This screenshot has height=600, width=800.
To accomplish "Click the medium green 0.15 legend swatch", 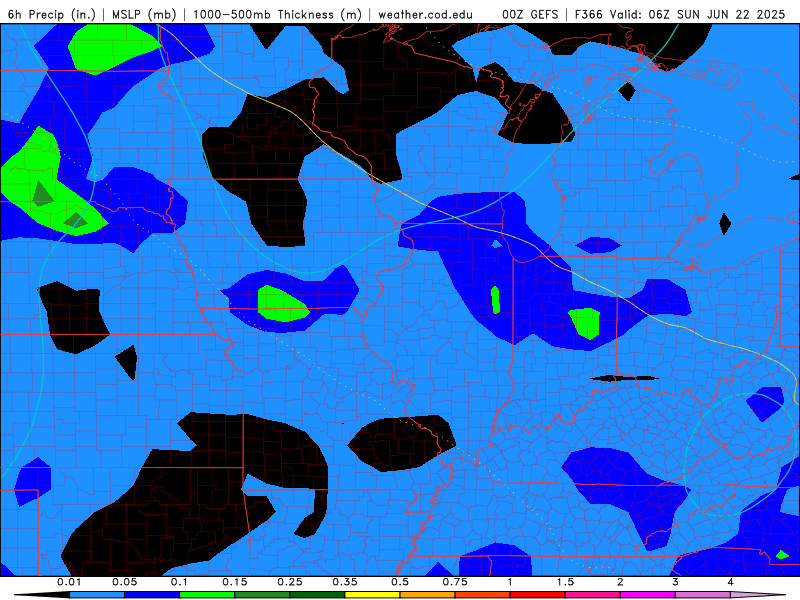I will click(x=262, y=595).
